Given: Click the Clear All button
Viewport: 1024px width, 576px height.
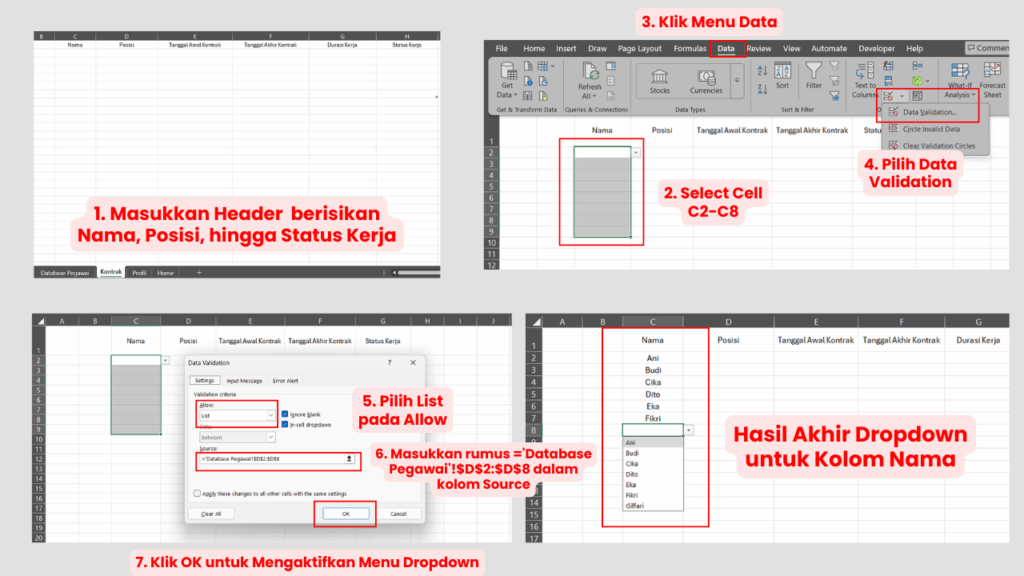Looking at the screenshot, I should (x=211, y=513).
